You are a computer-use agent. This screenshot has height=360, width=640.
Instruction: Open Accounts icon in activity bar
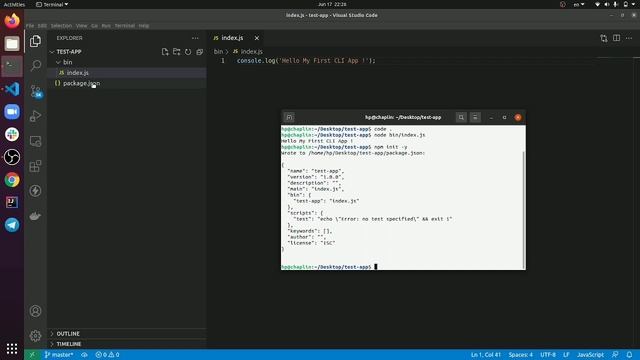click(36, 311)
